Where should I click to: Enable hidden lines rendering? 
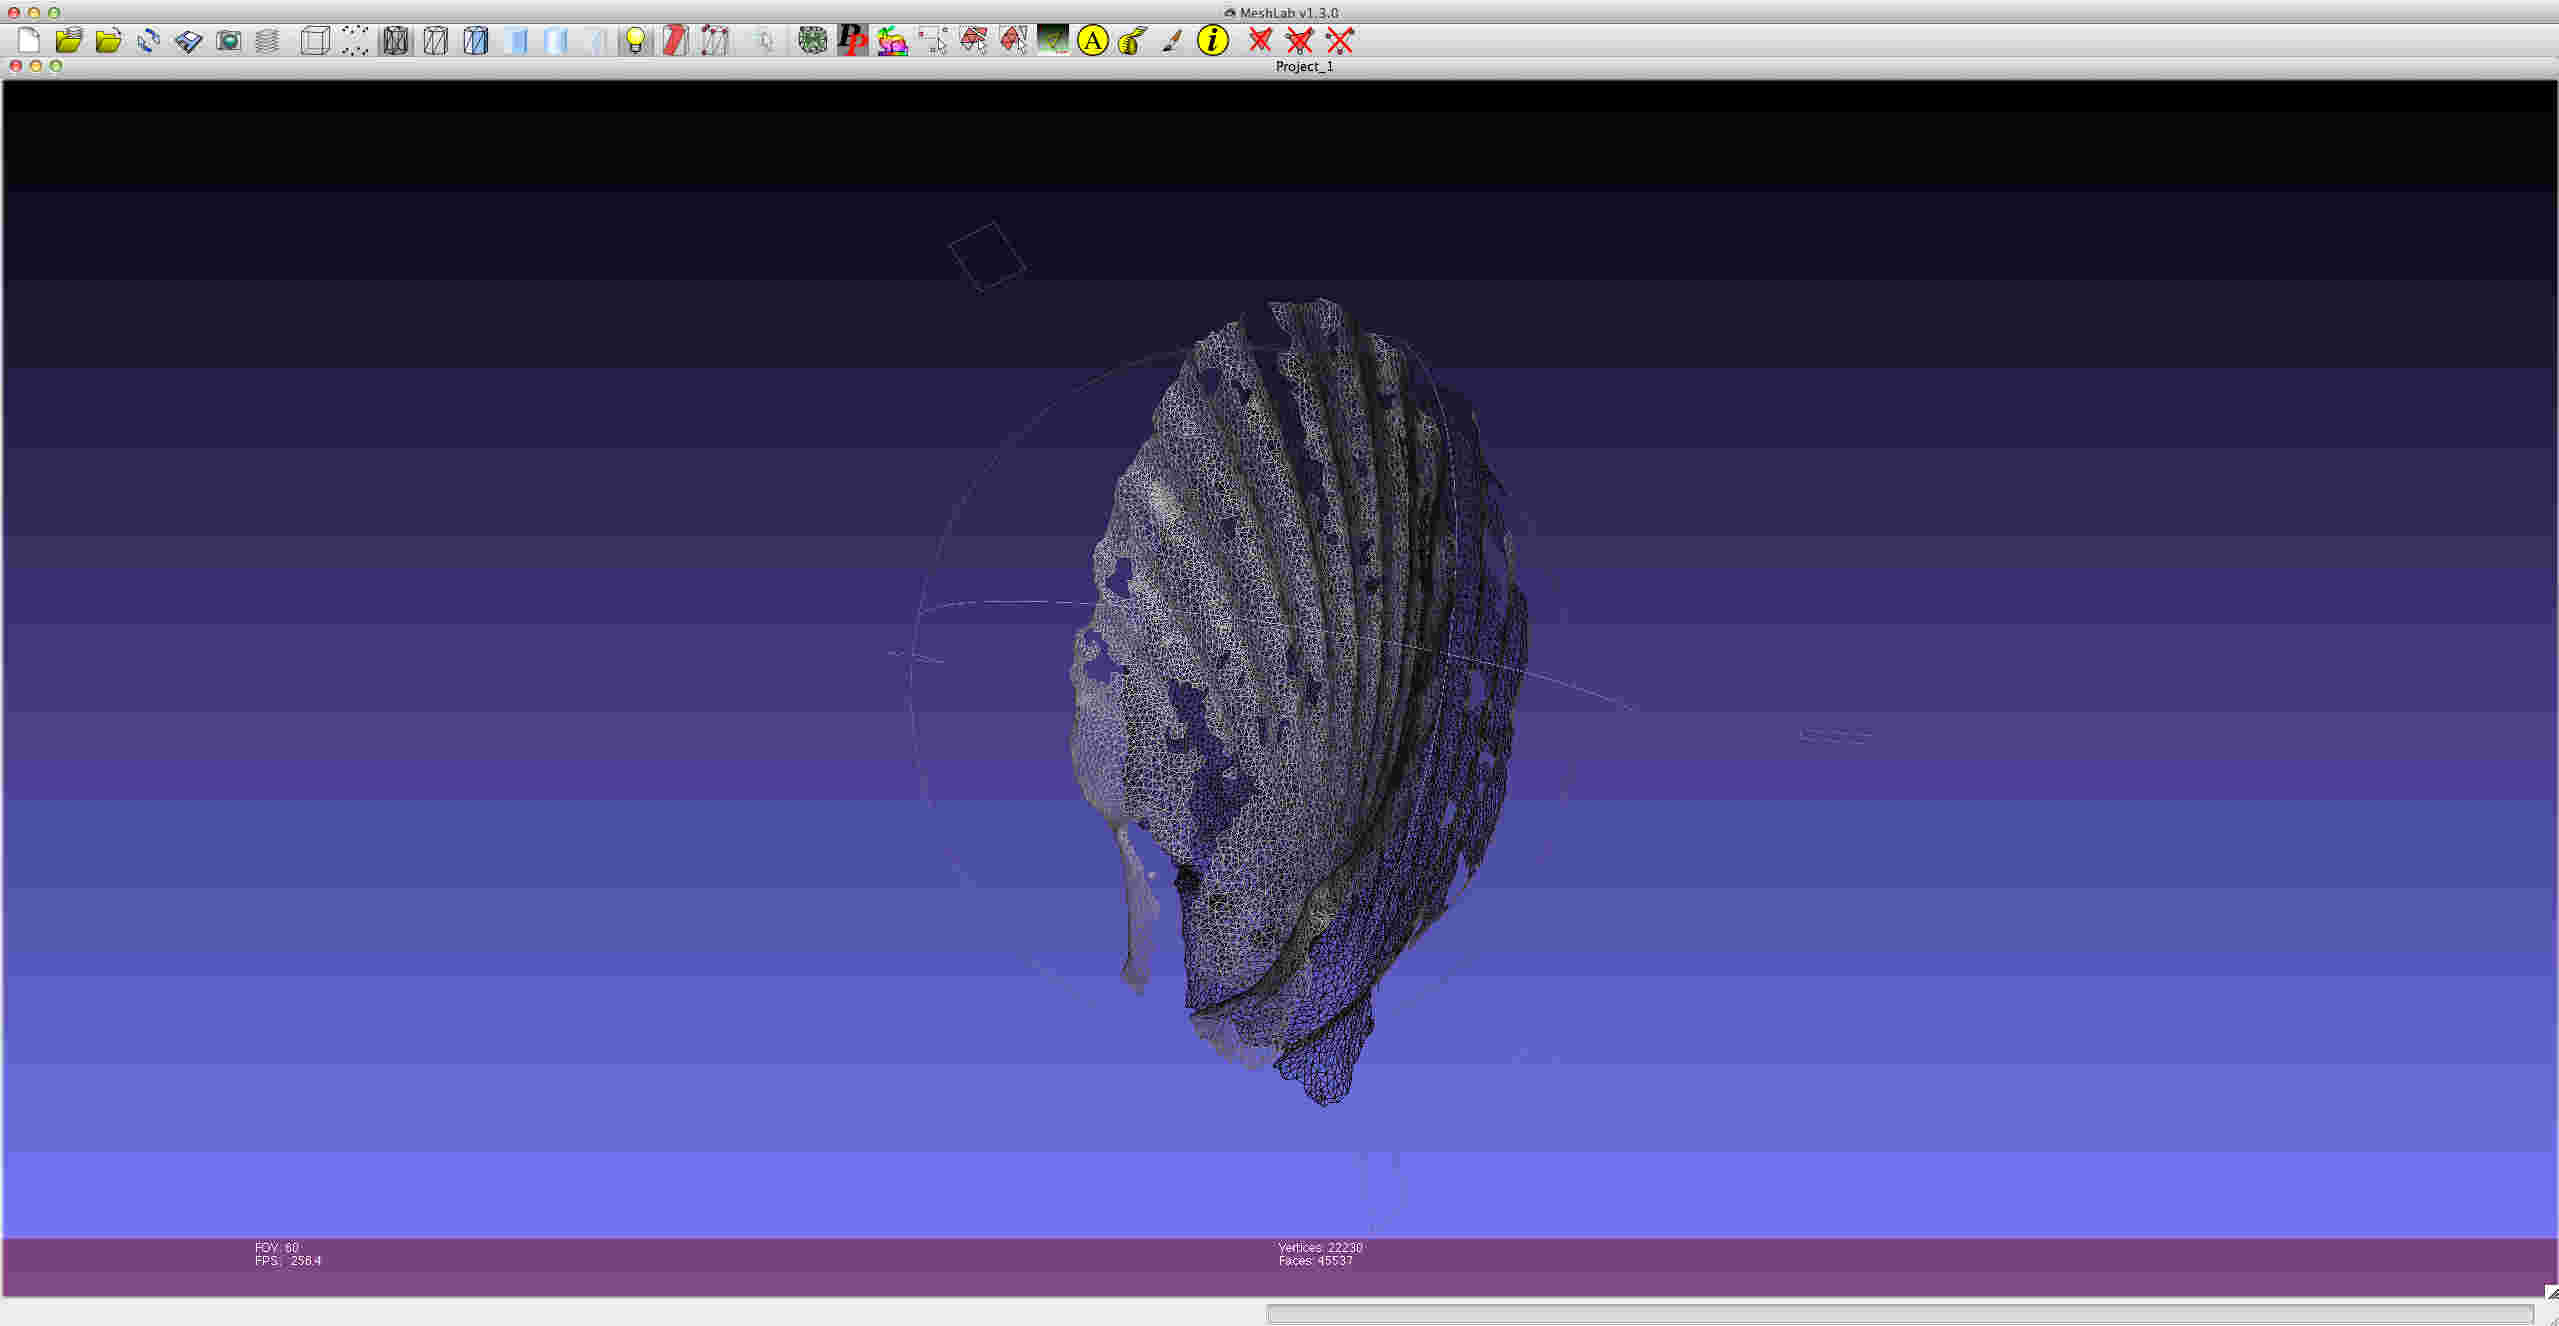[435, 41]
